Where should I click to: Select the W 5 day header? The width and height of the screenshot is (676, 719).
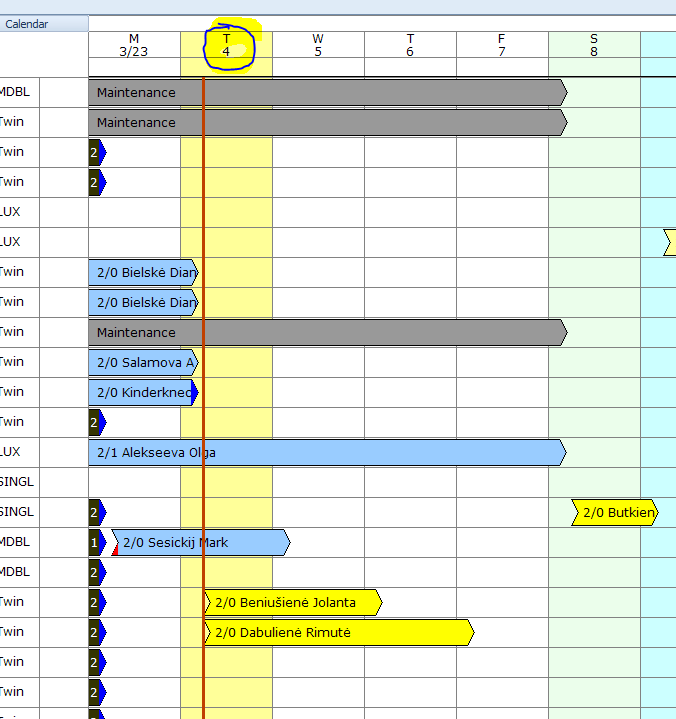(318, 45)
